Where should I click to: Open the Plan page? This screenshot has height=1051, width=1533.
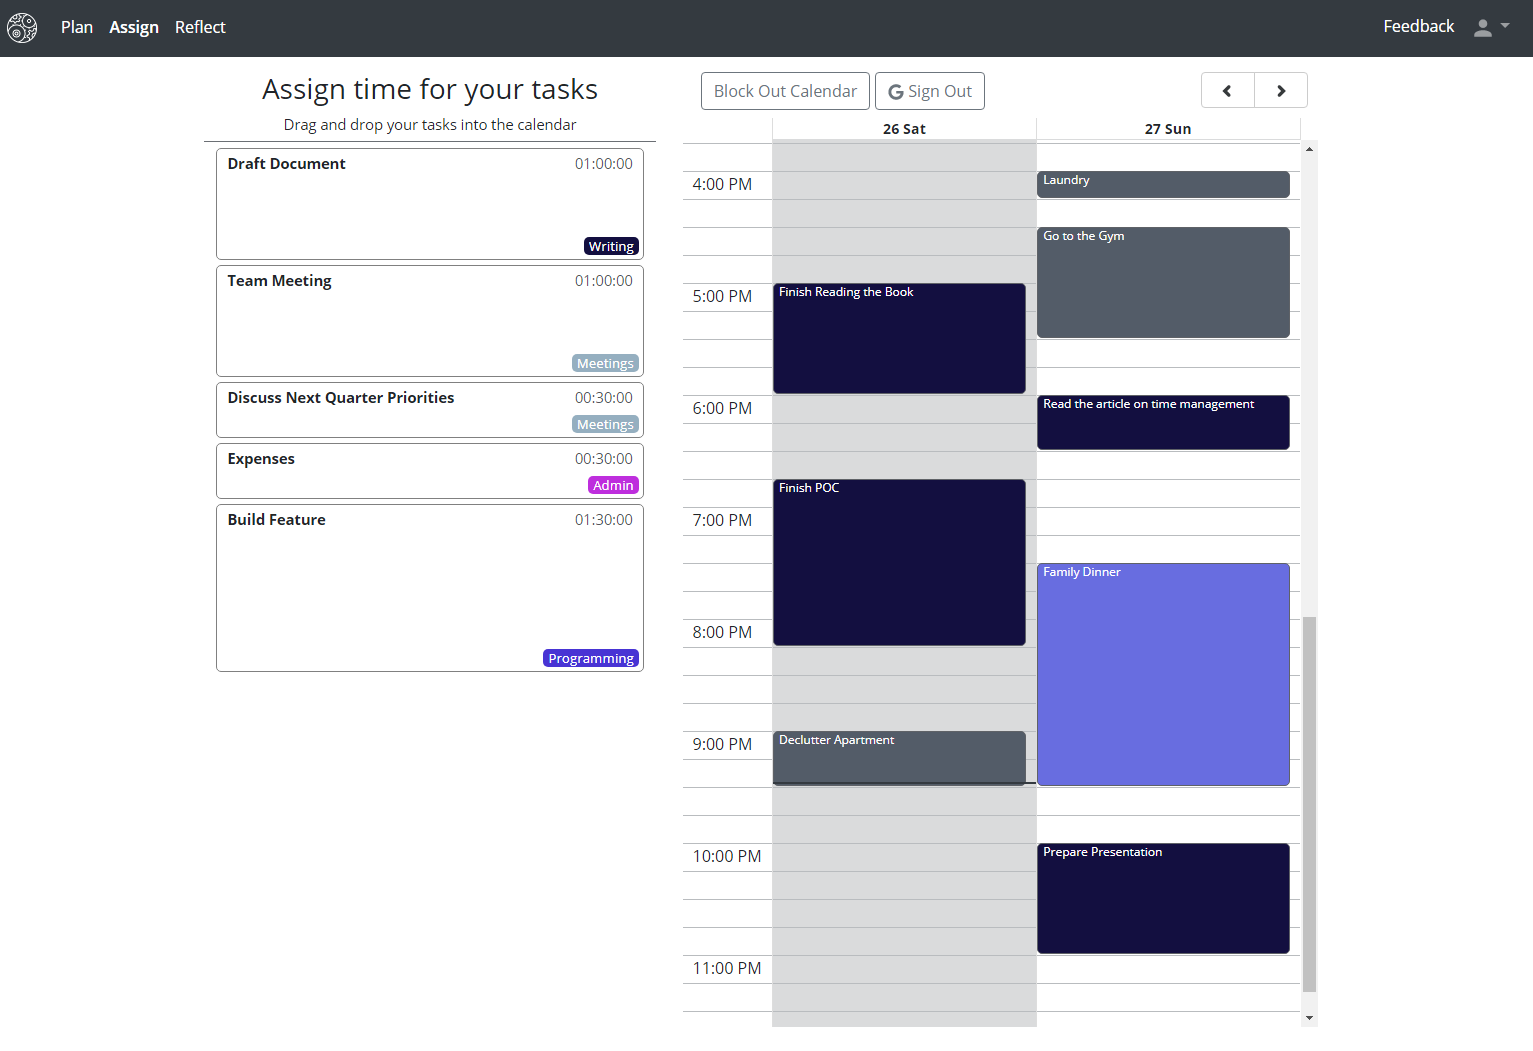(x=77, y=27)
